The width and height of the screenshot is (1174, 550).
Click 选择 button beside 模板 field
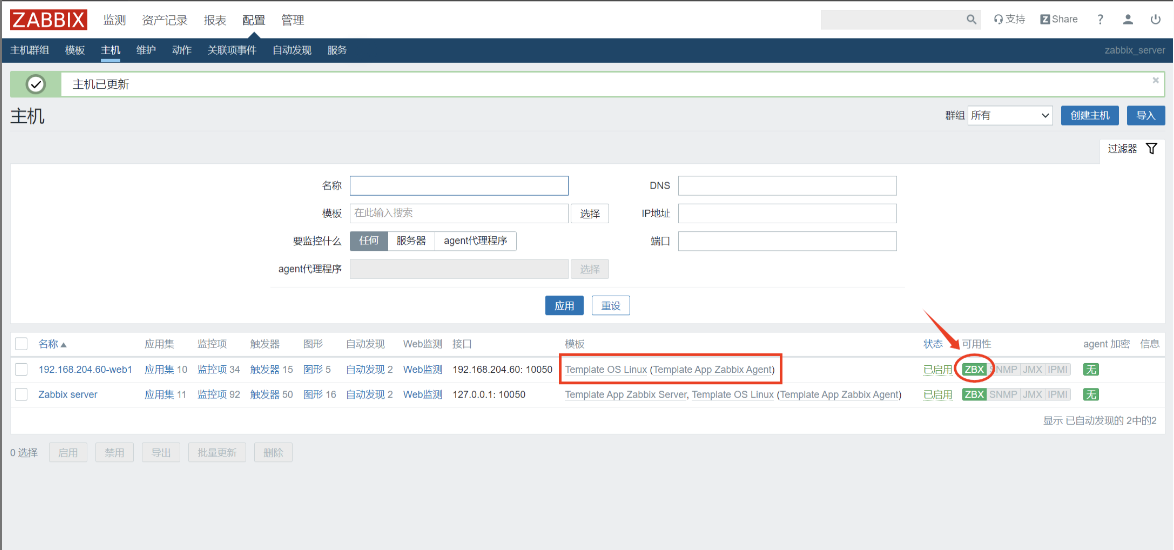coord(589,213)
